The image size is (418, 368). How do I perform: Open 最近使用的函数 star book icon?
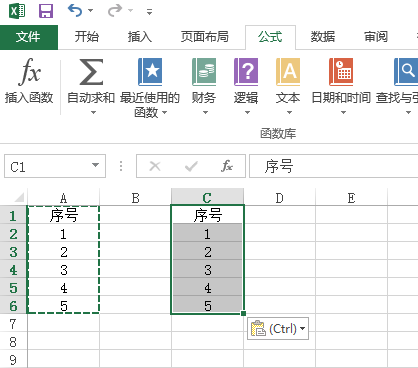click(x=150, y=72)
